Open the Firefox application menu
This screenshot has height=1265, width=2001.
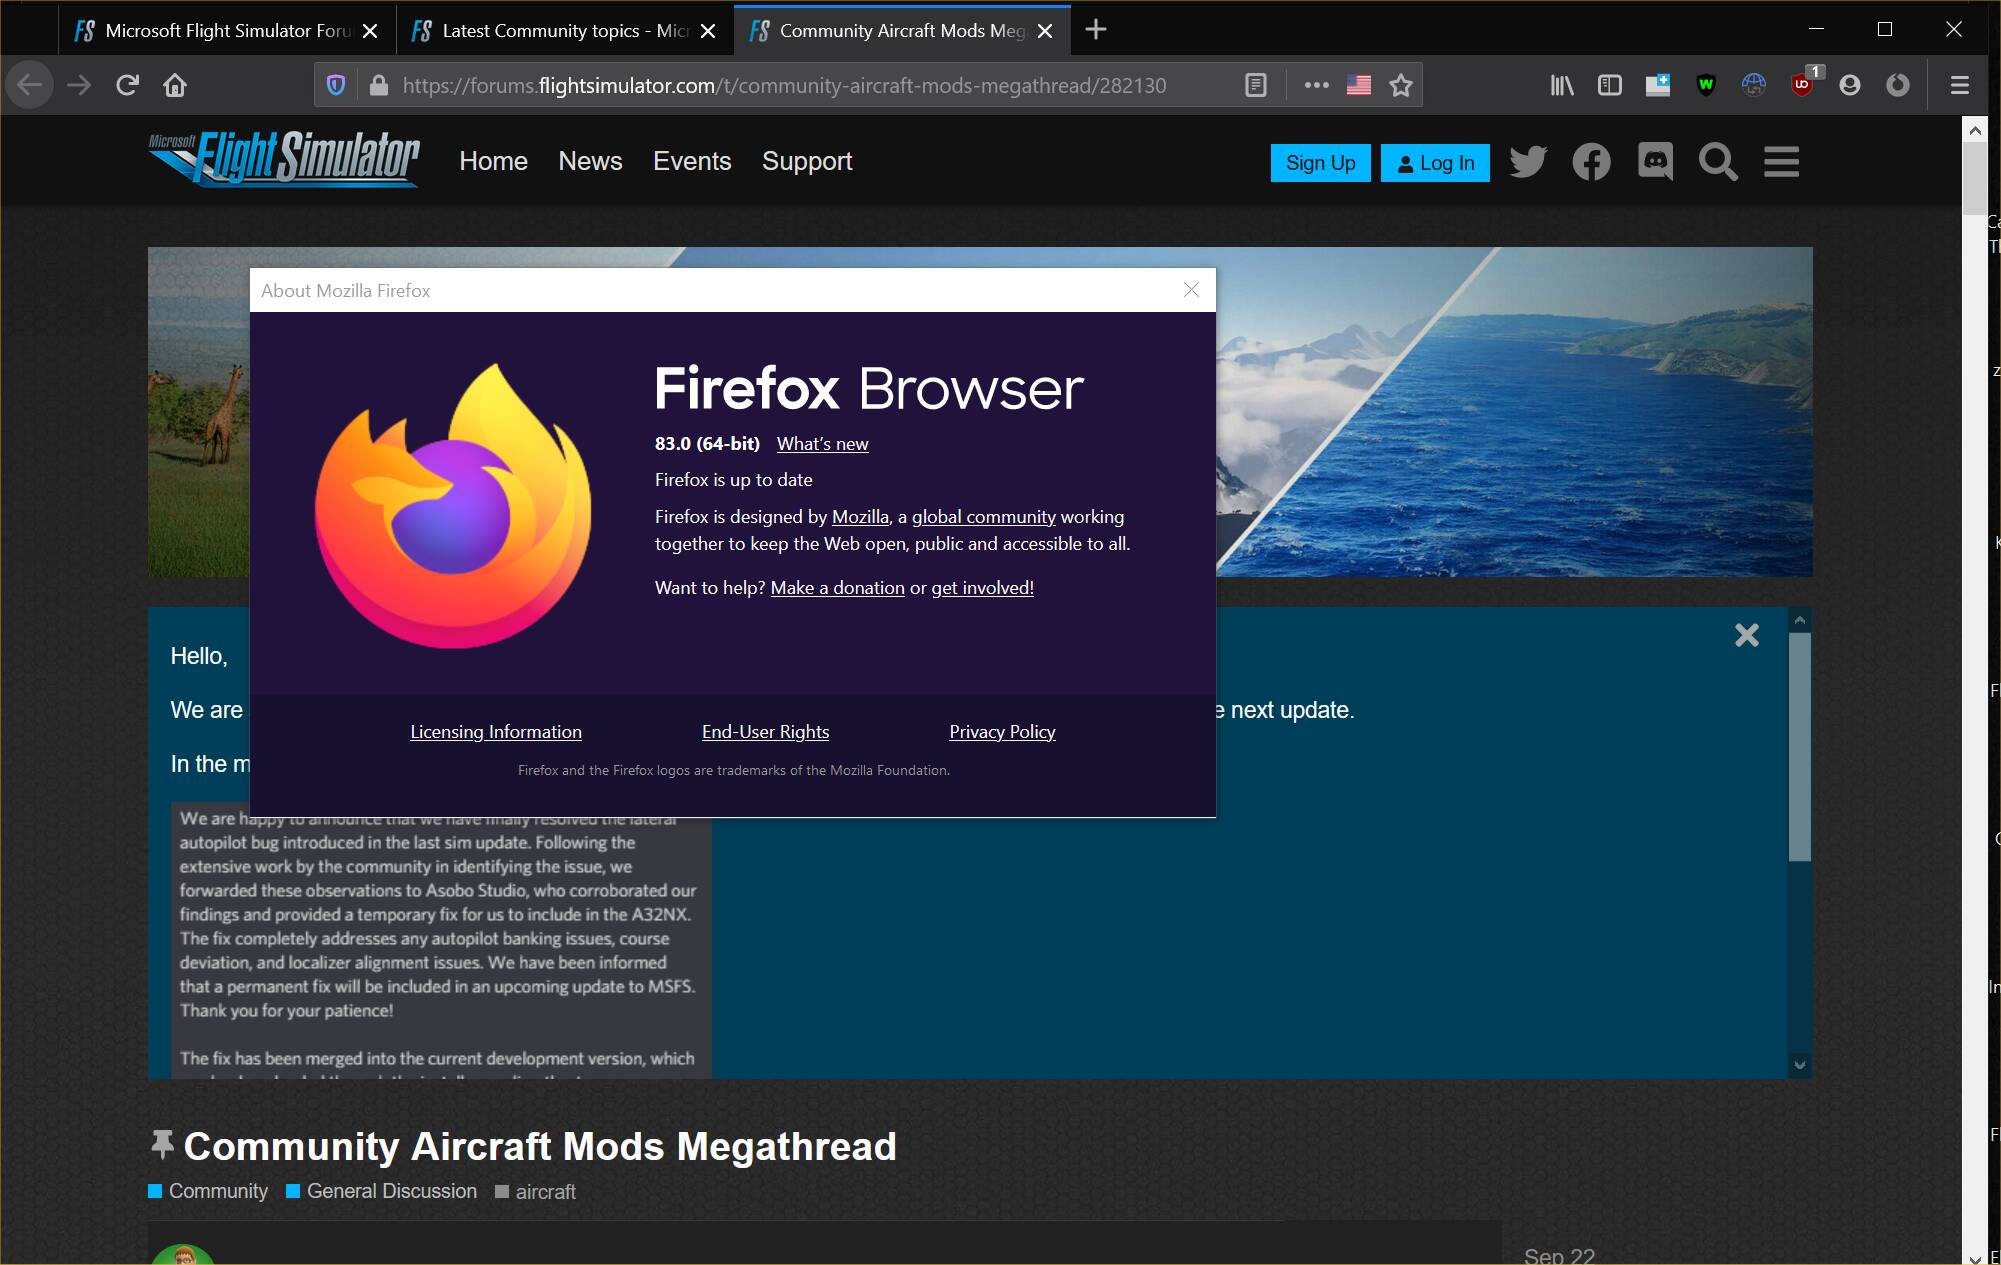point(1960,85)
